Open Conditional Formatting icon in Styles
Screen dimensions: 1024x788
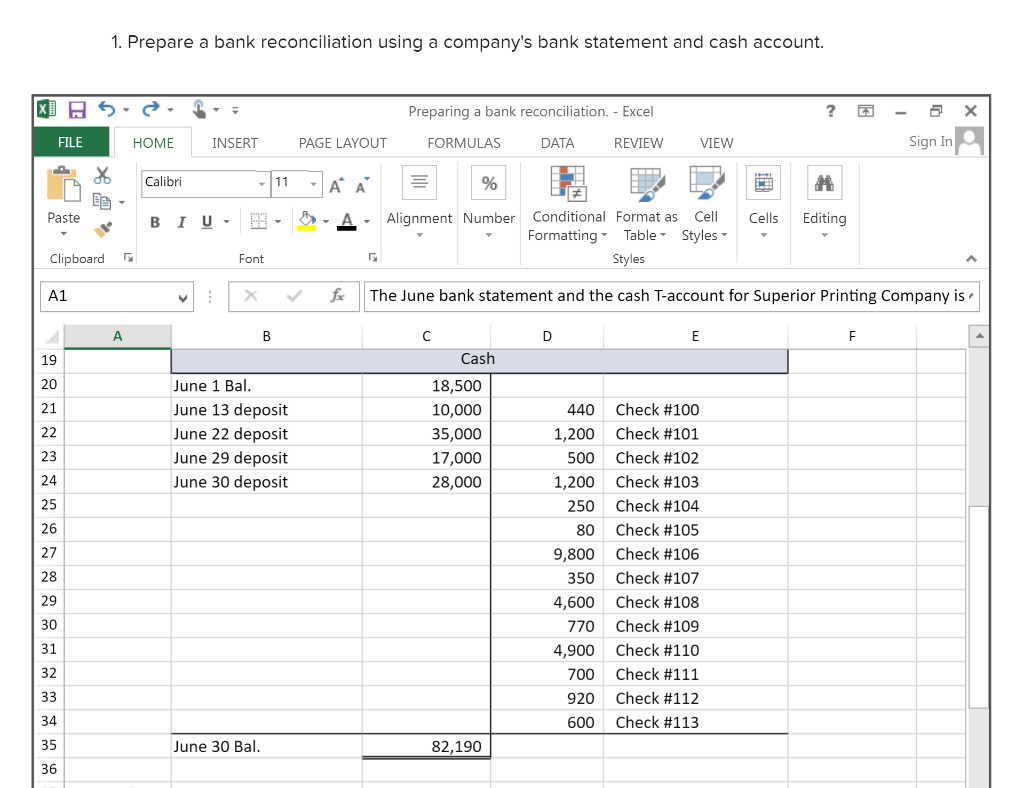point(568,185)
